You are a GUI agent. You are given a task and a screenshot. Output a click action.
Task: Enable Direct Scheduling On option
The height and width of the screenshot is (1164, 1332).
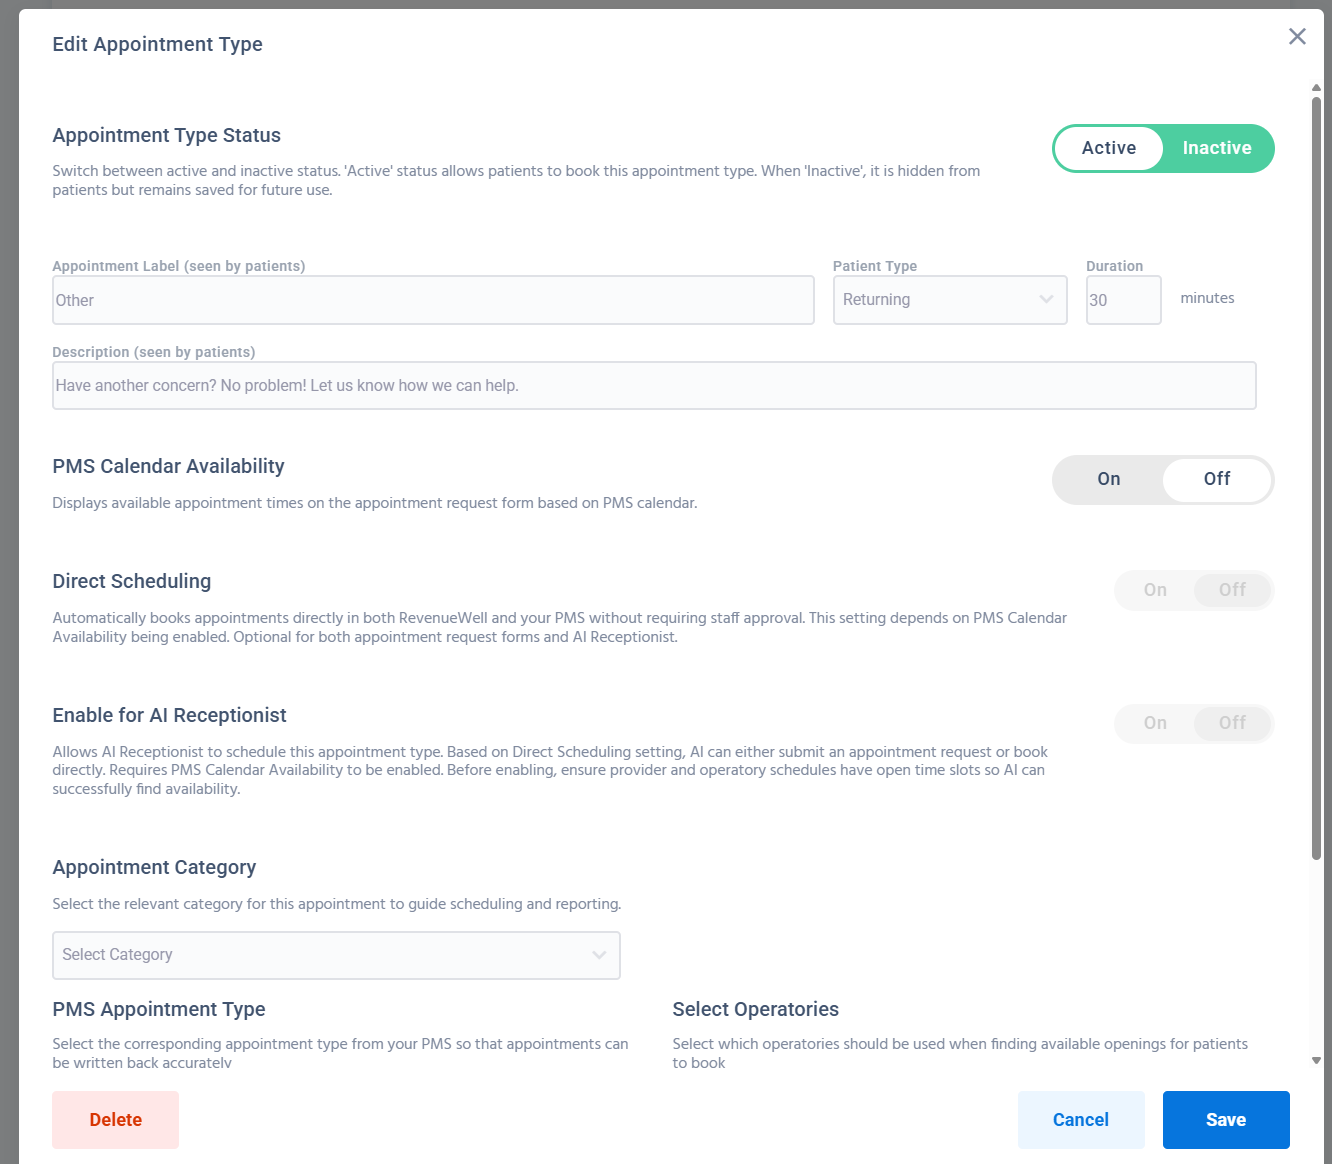[1155, 590]
